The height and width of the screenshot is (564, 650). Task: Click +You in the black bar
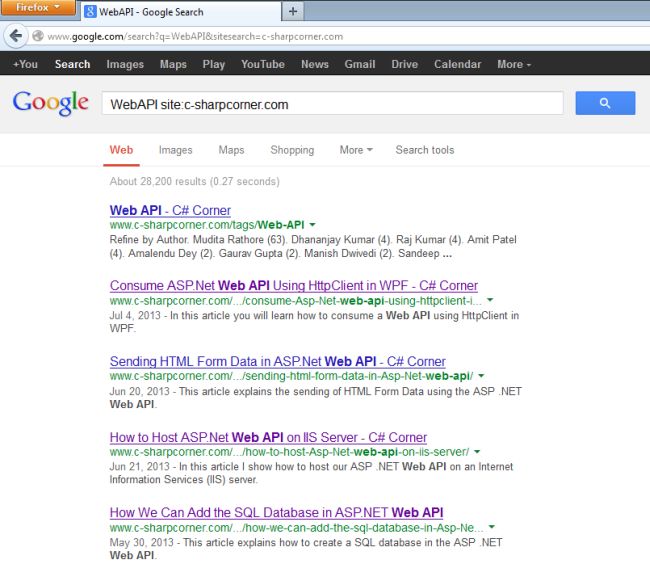coord(25,64)
